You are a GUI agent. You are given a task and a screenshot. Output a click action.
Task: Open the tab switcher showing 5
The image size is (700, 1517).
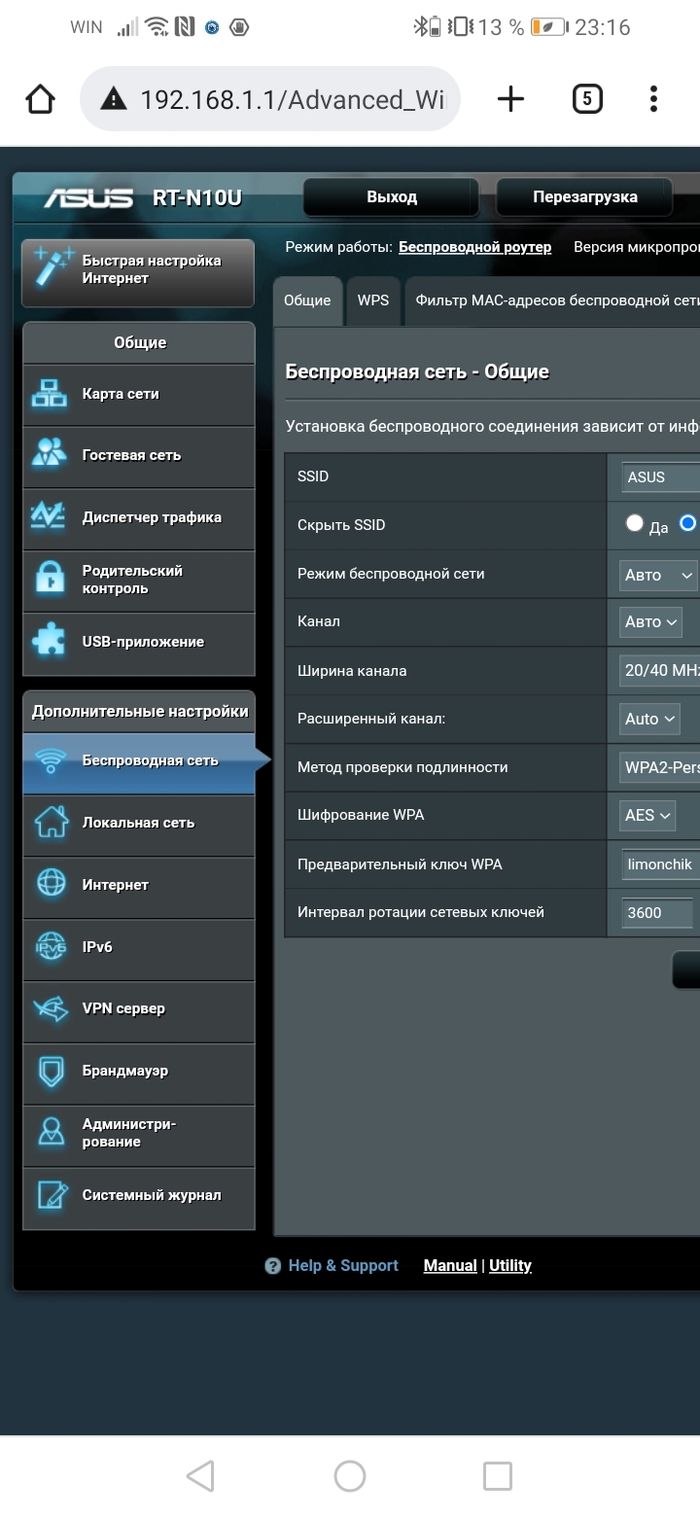point(587,98)
